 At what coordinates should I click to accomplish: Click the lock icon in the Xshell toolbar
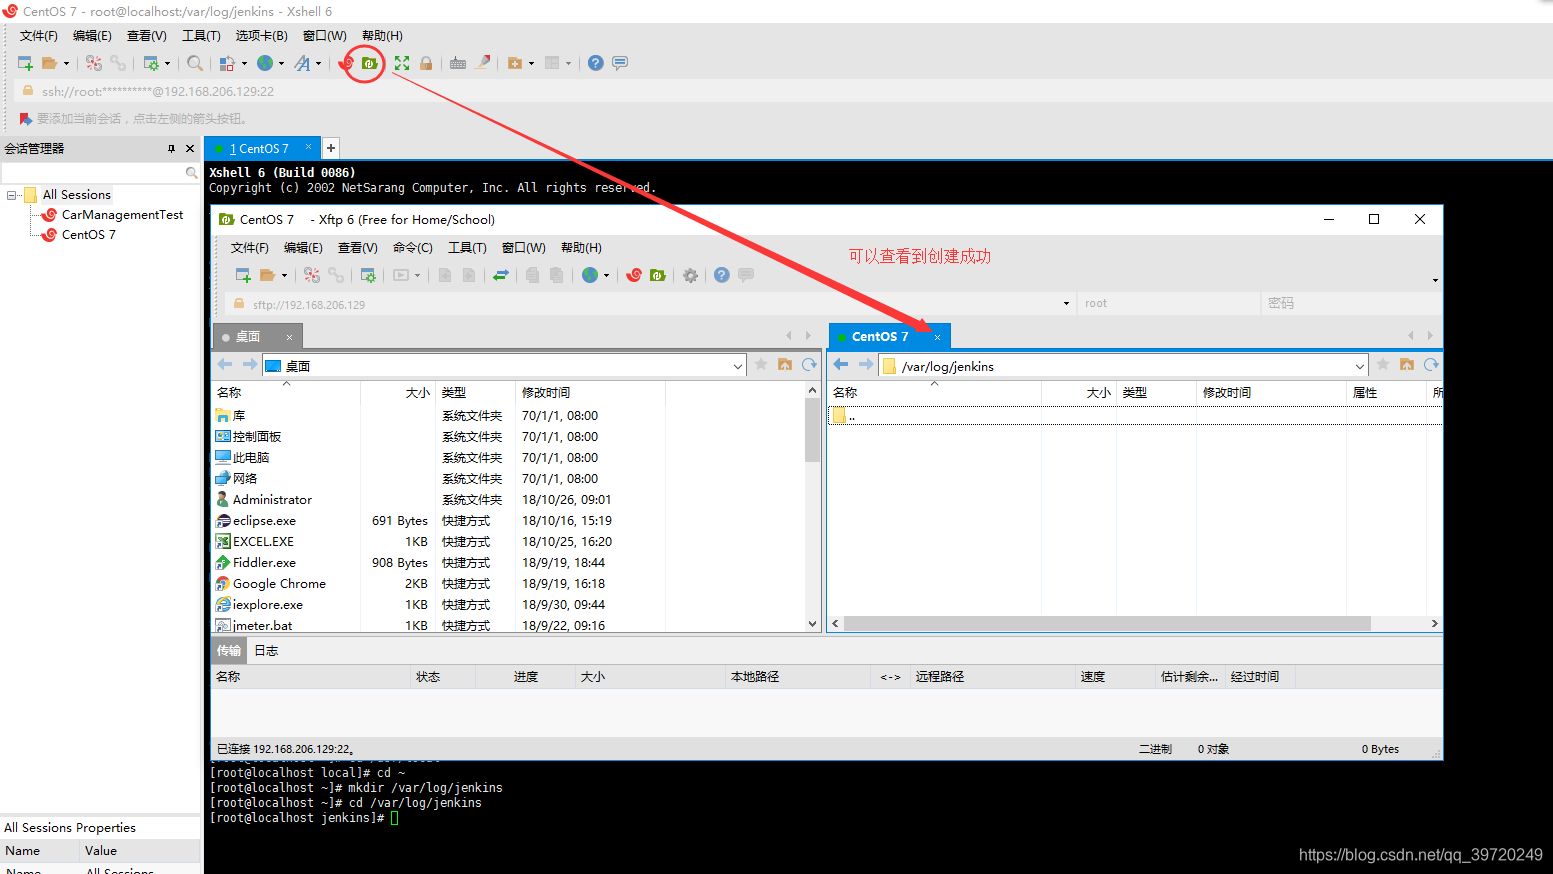(426, 62)
